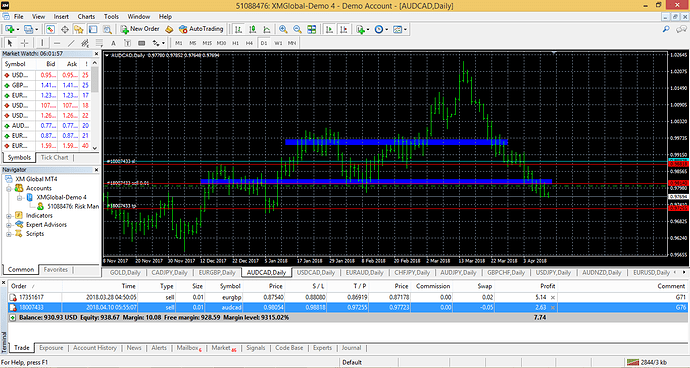The height and width of the screenshot is (368, 690).
Task: Open the Insert menu
Action: coord(61,16)
